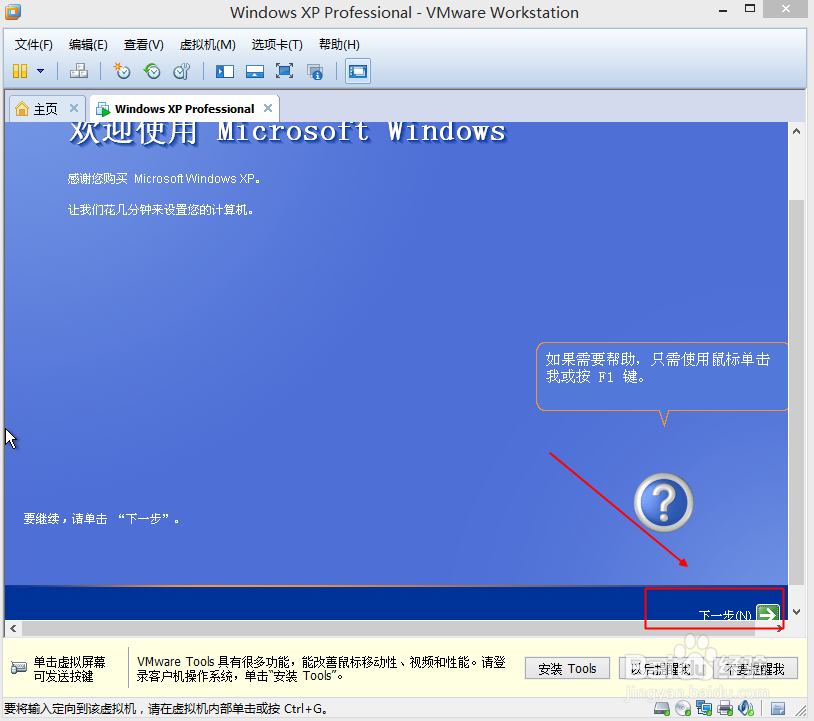Screen dimensions: 814x721
Task: Click the 单击虚拟屏幕可发送按键 hint text
Action: click(70, 669)
